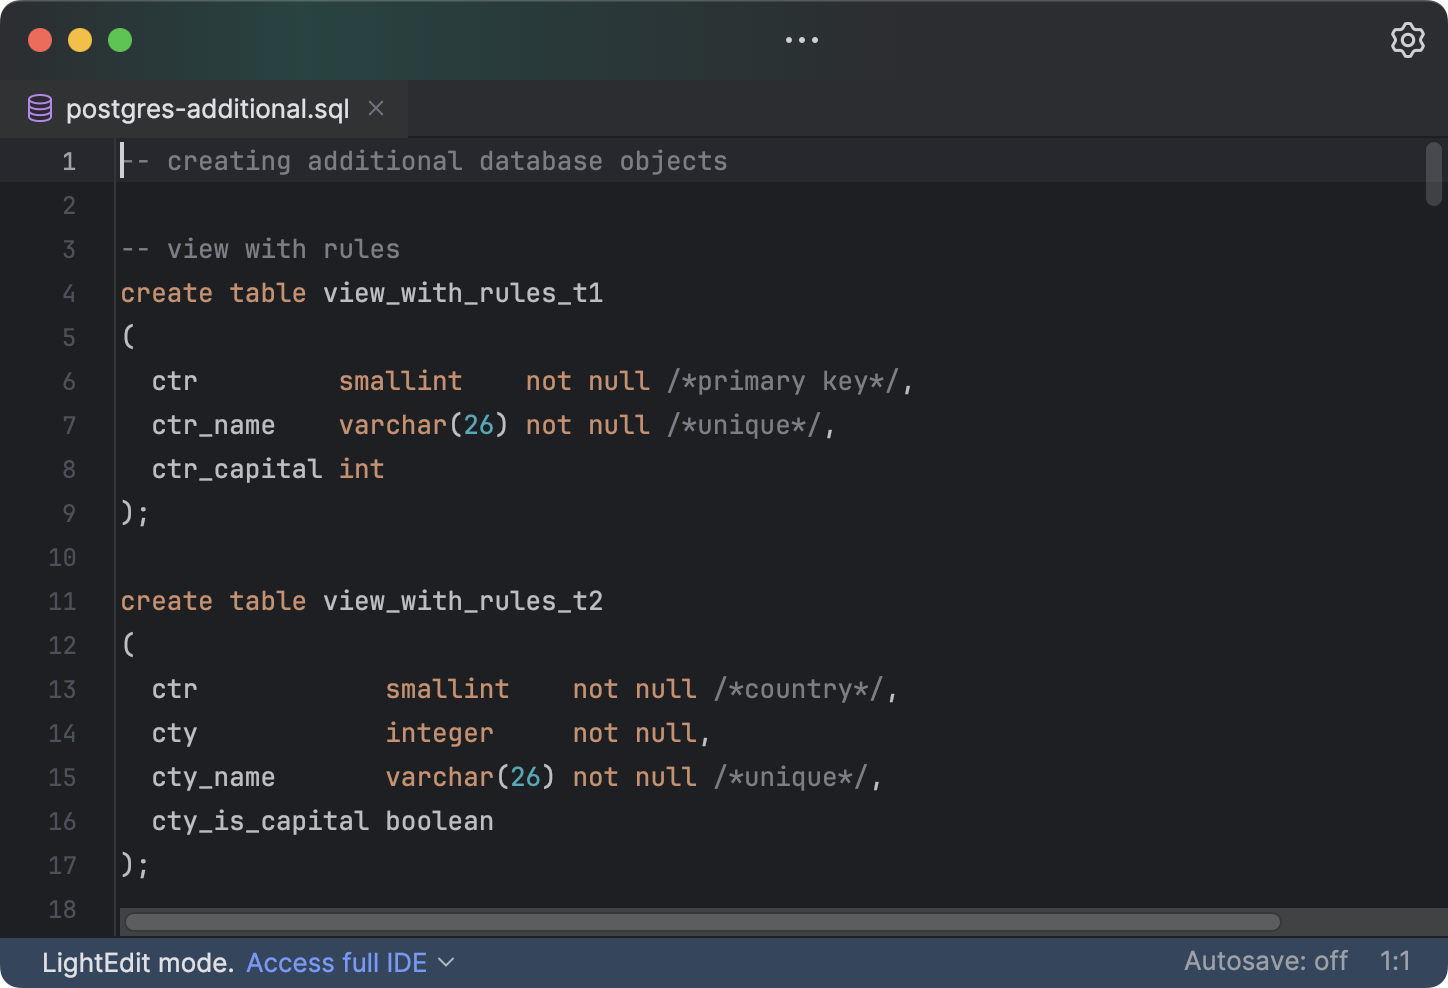This screenshot has width=1448, height=988.
Task: Click the Access full IDE link
Action: 336,963
